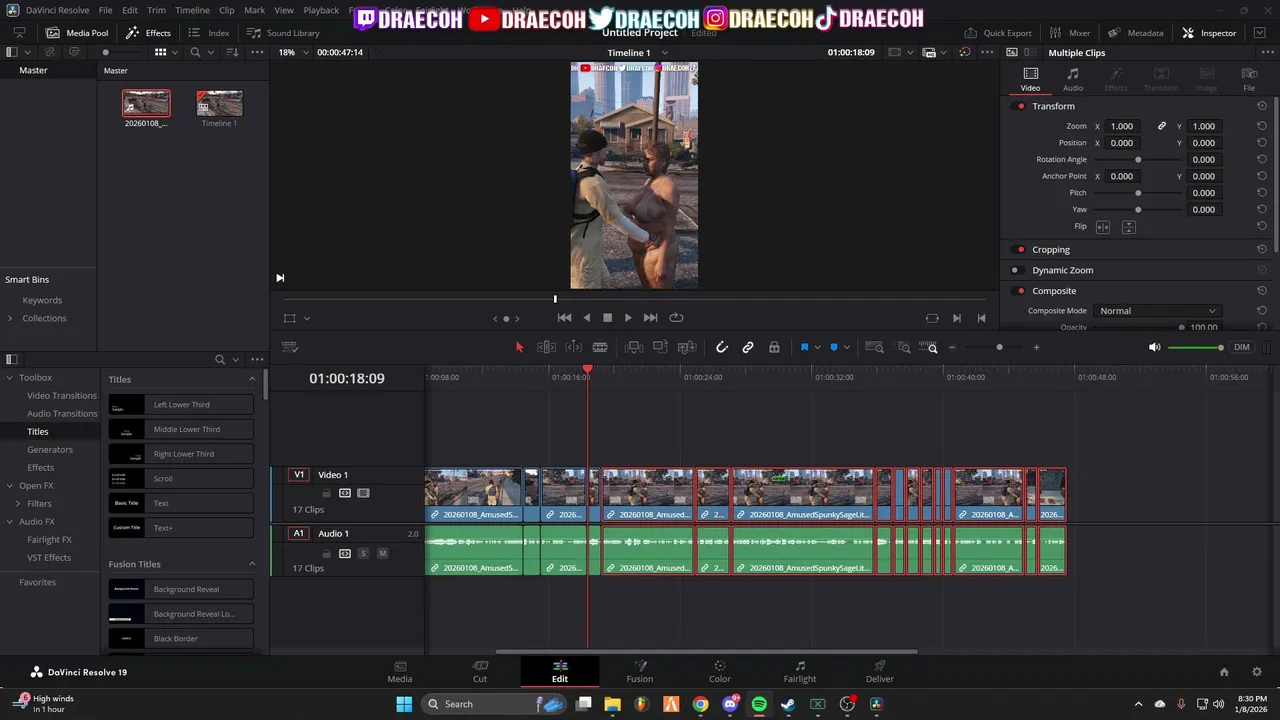Open the Timeline menu
Screen dimensions: 1280x720
click(x=192, y=10)
